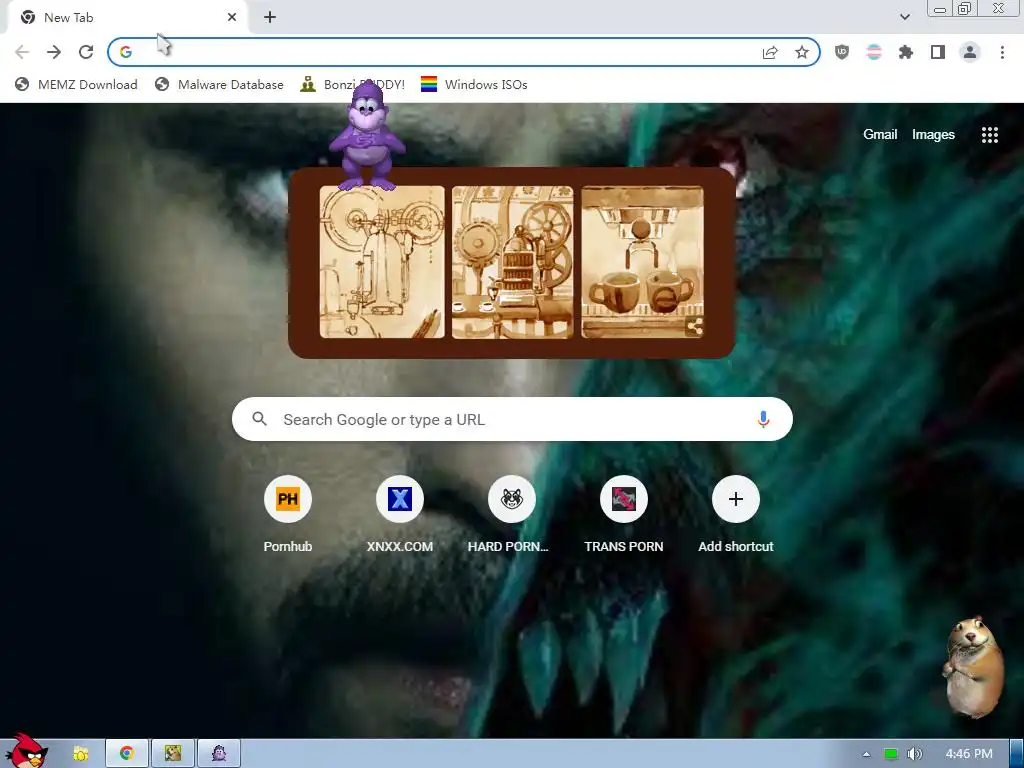Show hidden system tray icons
The width and height of the screenshot is (1024, 768).
867,754
